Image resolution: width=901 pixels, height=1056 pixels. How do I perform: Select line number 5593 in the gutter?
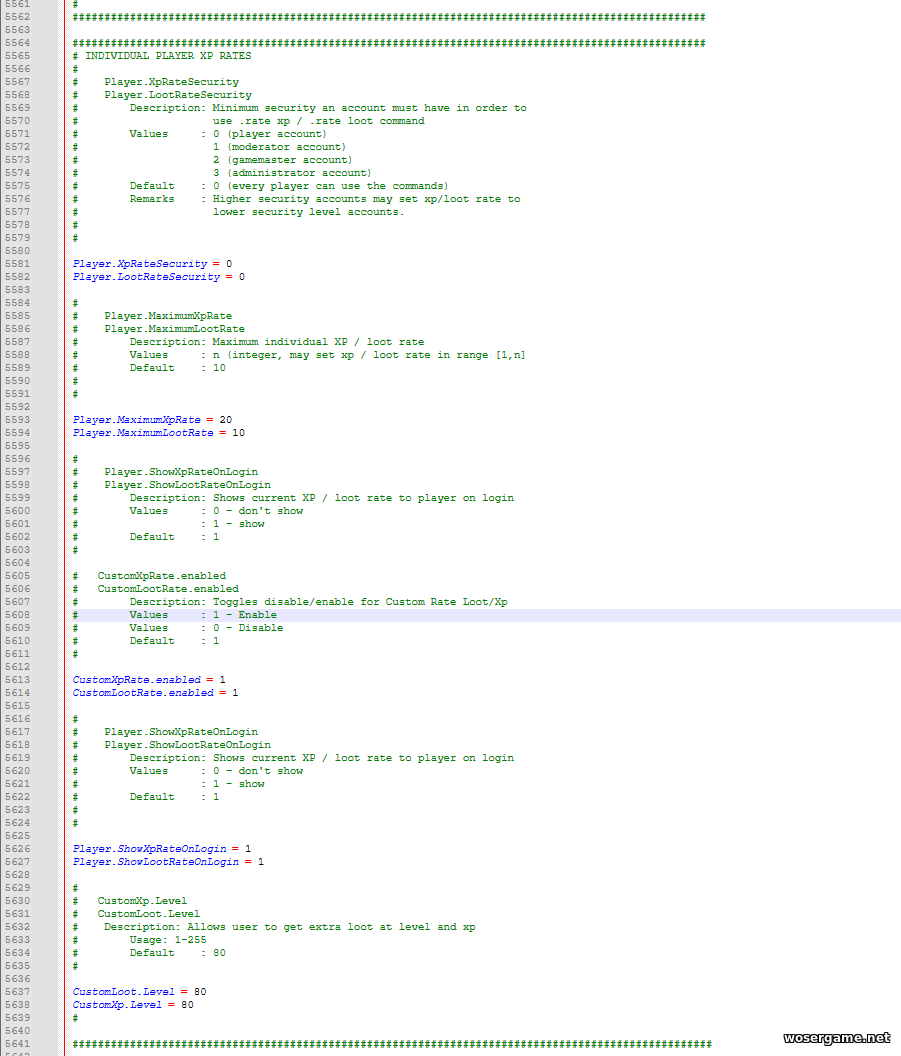click(x=17, y=420)
